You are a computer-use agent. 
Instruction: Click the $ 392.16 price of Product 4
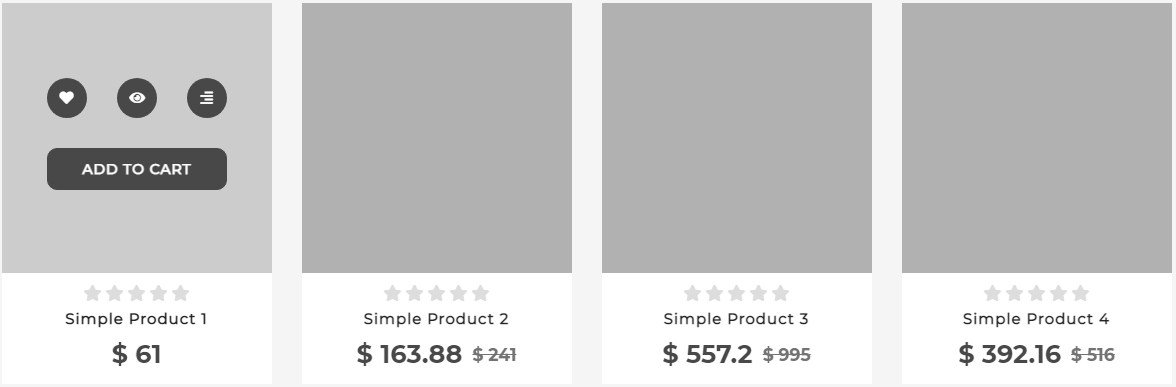coord(1010,354)
